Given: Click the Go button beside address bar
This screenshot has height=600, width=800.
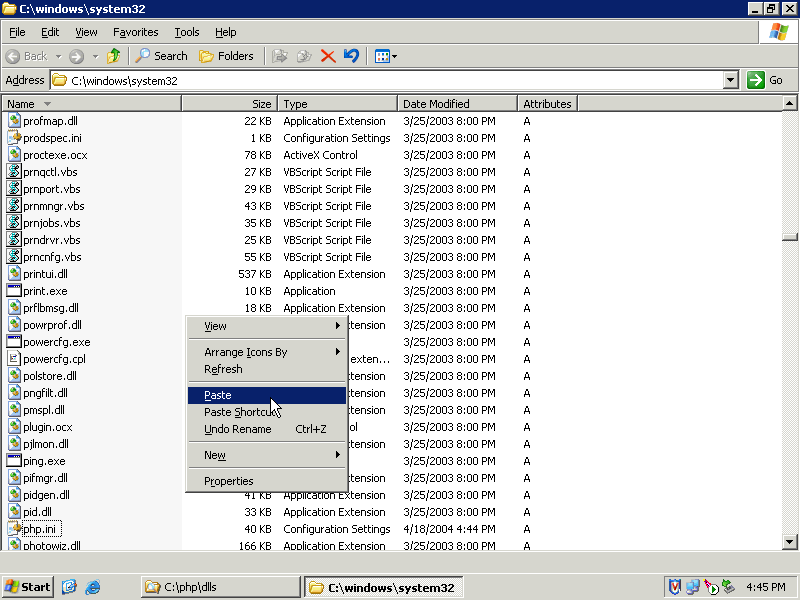Looking at the screenshot, I should 766,80.
